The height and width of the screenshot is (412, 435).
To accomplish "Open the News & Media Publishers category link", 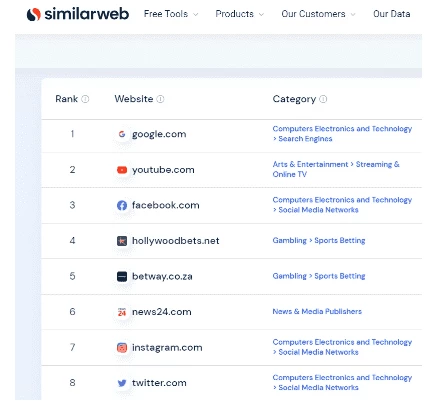I will pos(317,312).
